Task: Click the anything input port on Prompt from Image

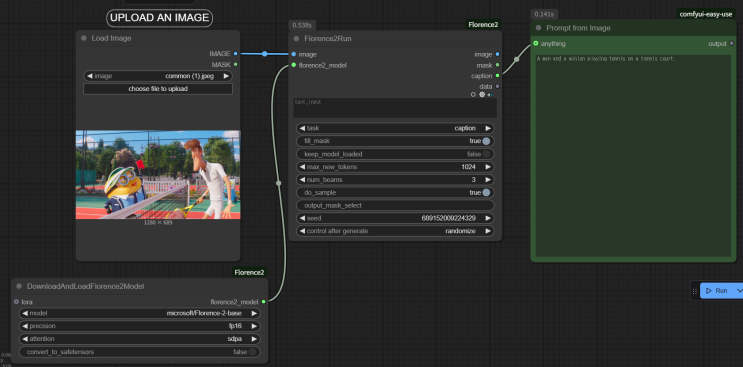Action: (535, 44)
